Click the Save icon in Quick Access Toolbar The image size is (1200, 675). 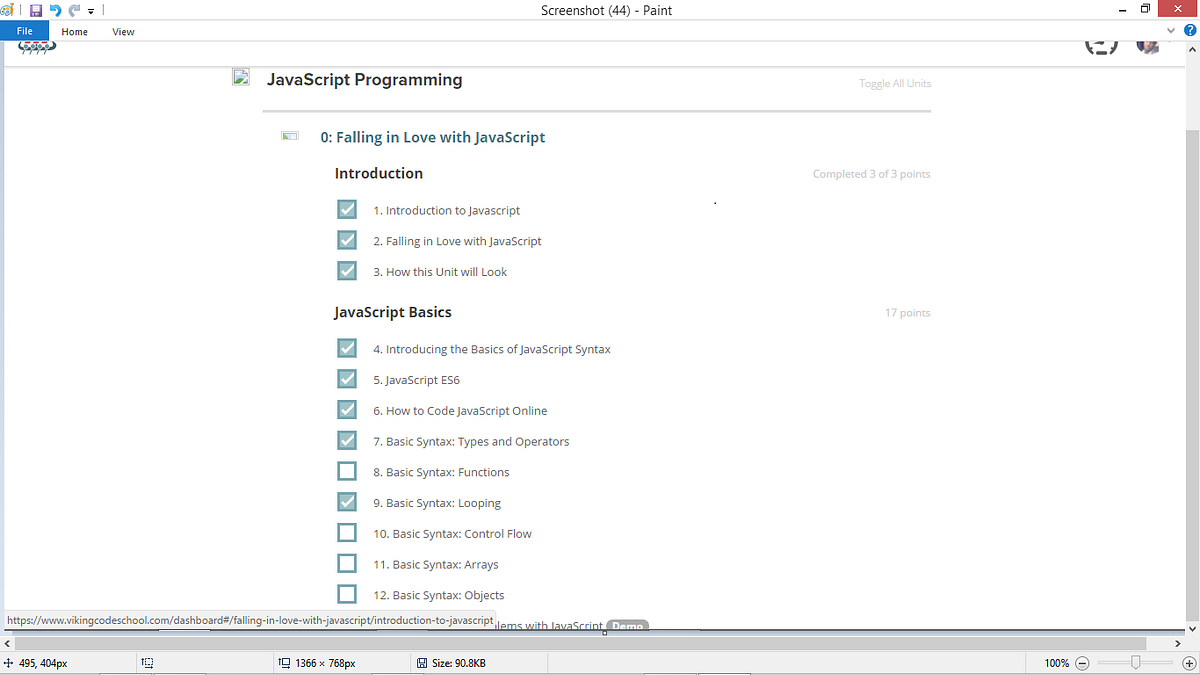pyautogui.click(x=35, y=10)
